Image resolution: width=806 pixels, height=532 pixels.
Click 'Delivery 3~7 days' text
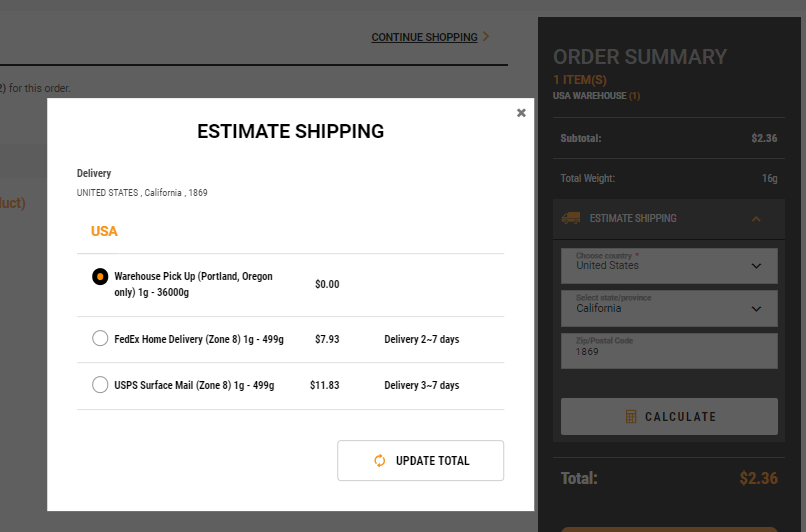point(422,386)
